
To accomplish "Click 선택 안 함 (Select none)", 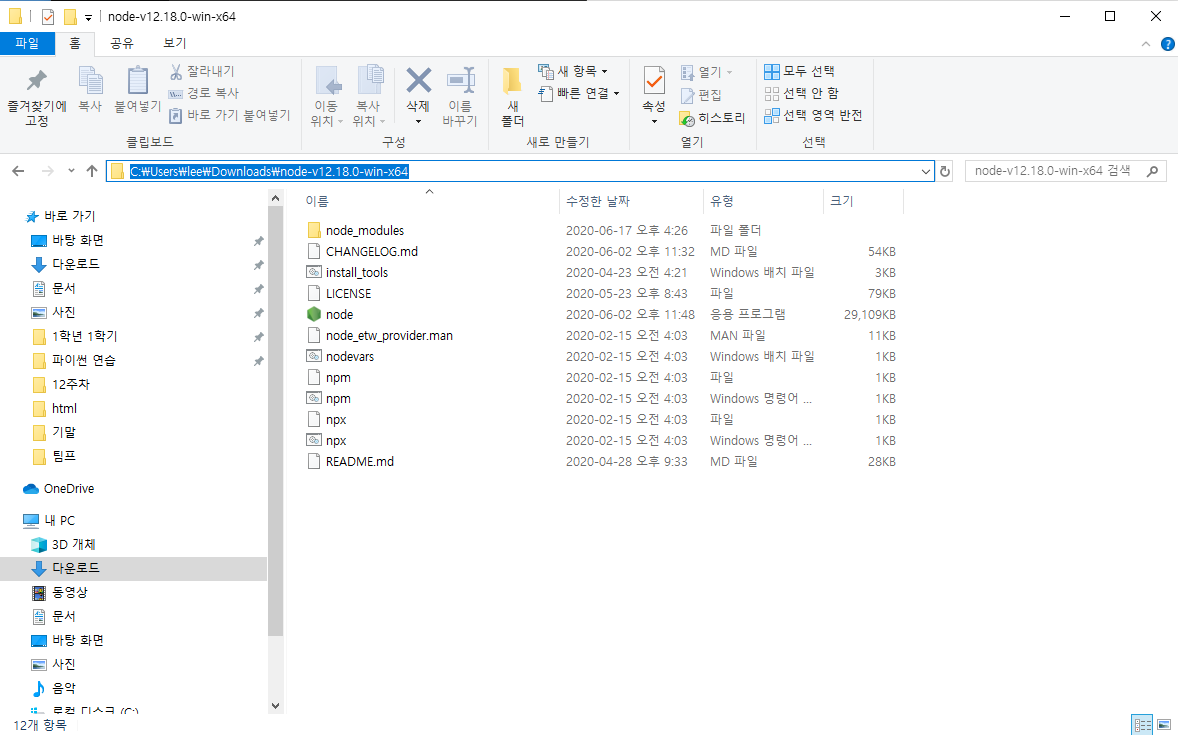I will coord(801,93).
